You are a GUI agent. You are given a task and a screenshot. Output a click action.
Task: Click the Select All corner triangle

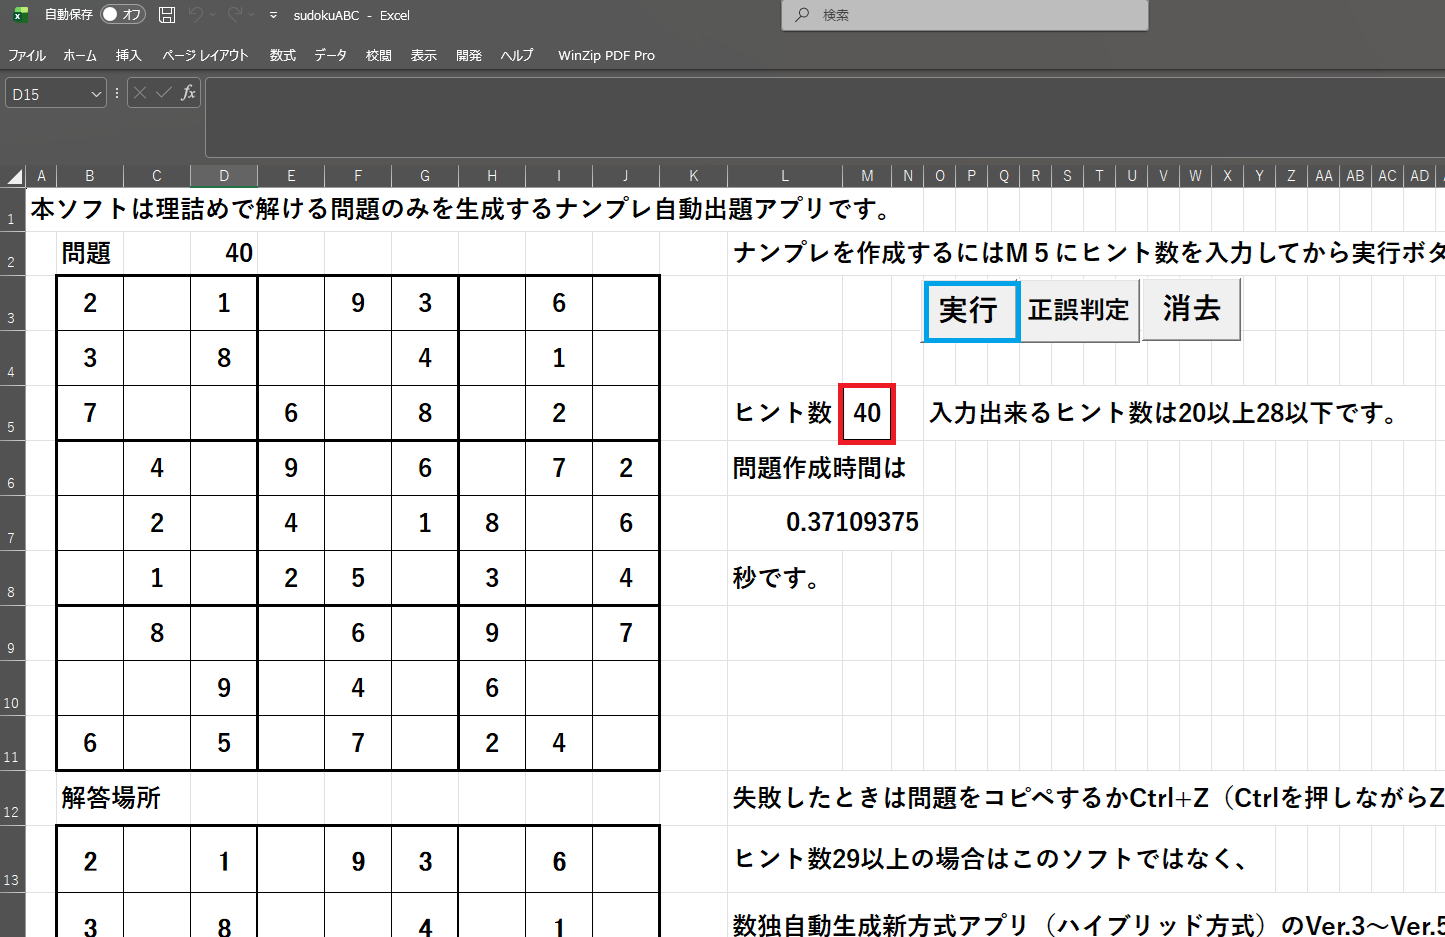pyautogui.click(x=14, y=177)
